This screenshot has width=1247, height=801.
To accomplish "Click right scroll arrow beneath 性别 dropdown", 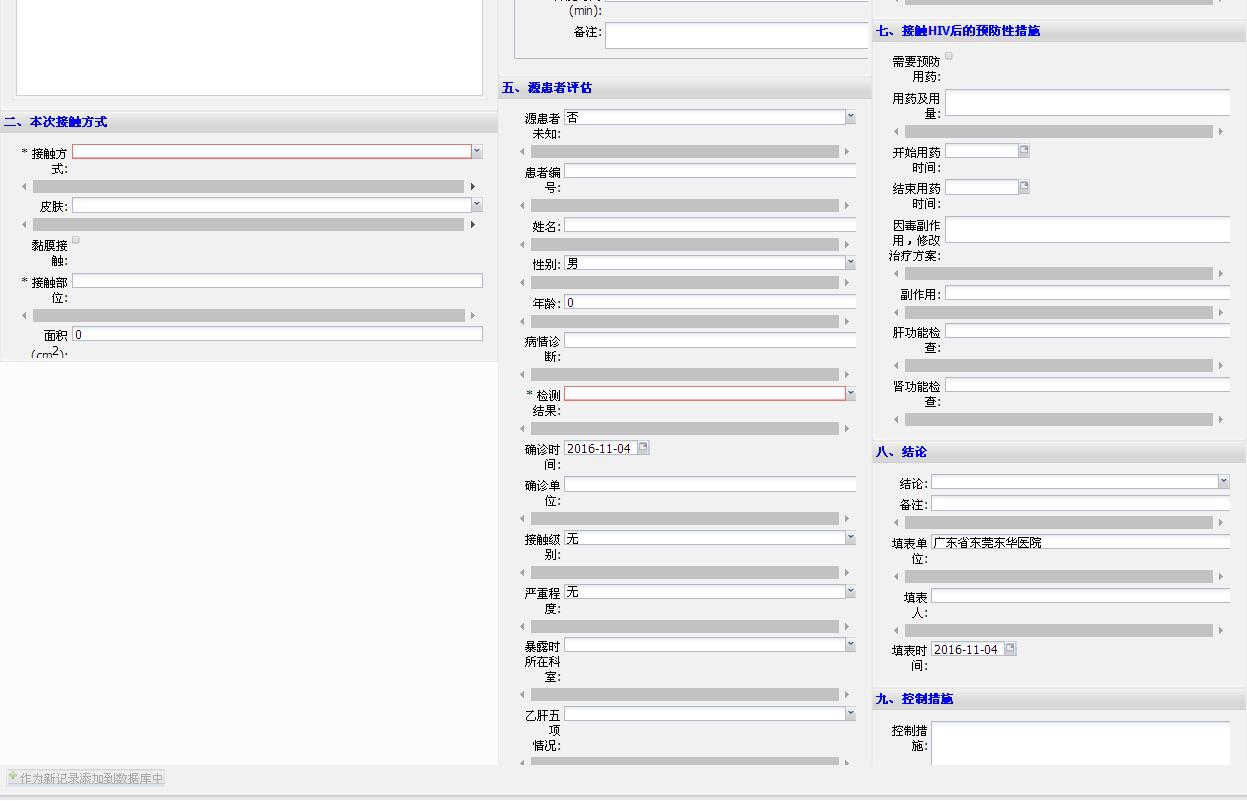I will click(847, 283).
